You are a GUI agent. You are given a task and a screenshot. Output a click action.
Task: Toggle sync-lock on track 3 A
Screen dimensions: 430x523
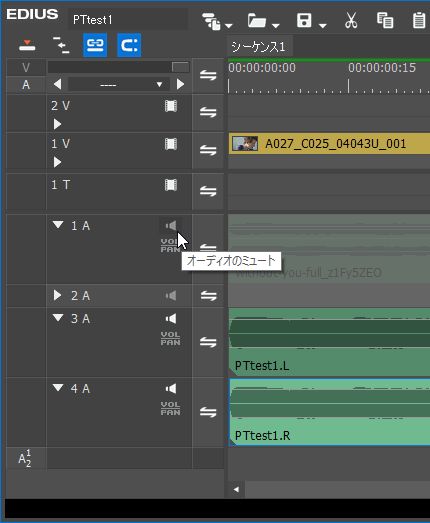(x=208, y=342)
